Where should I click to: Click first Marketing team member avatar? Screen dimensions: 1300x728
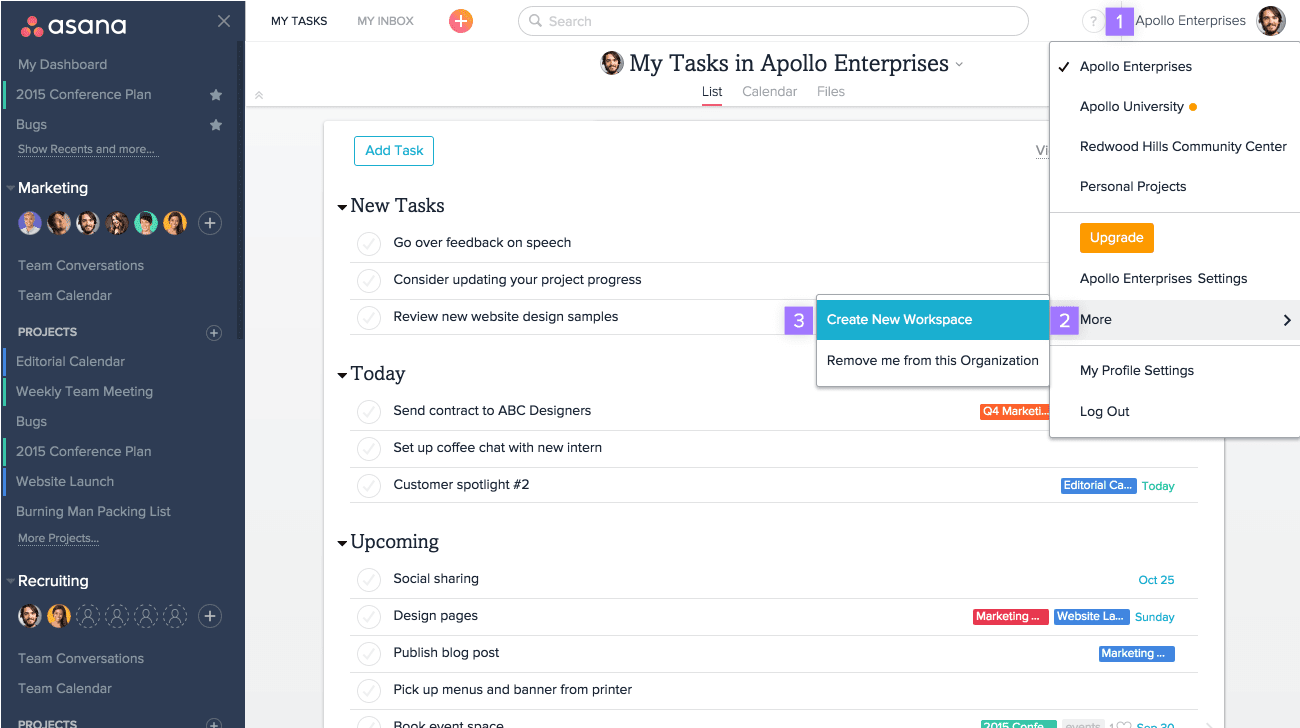click(30, 223)
